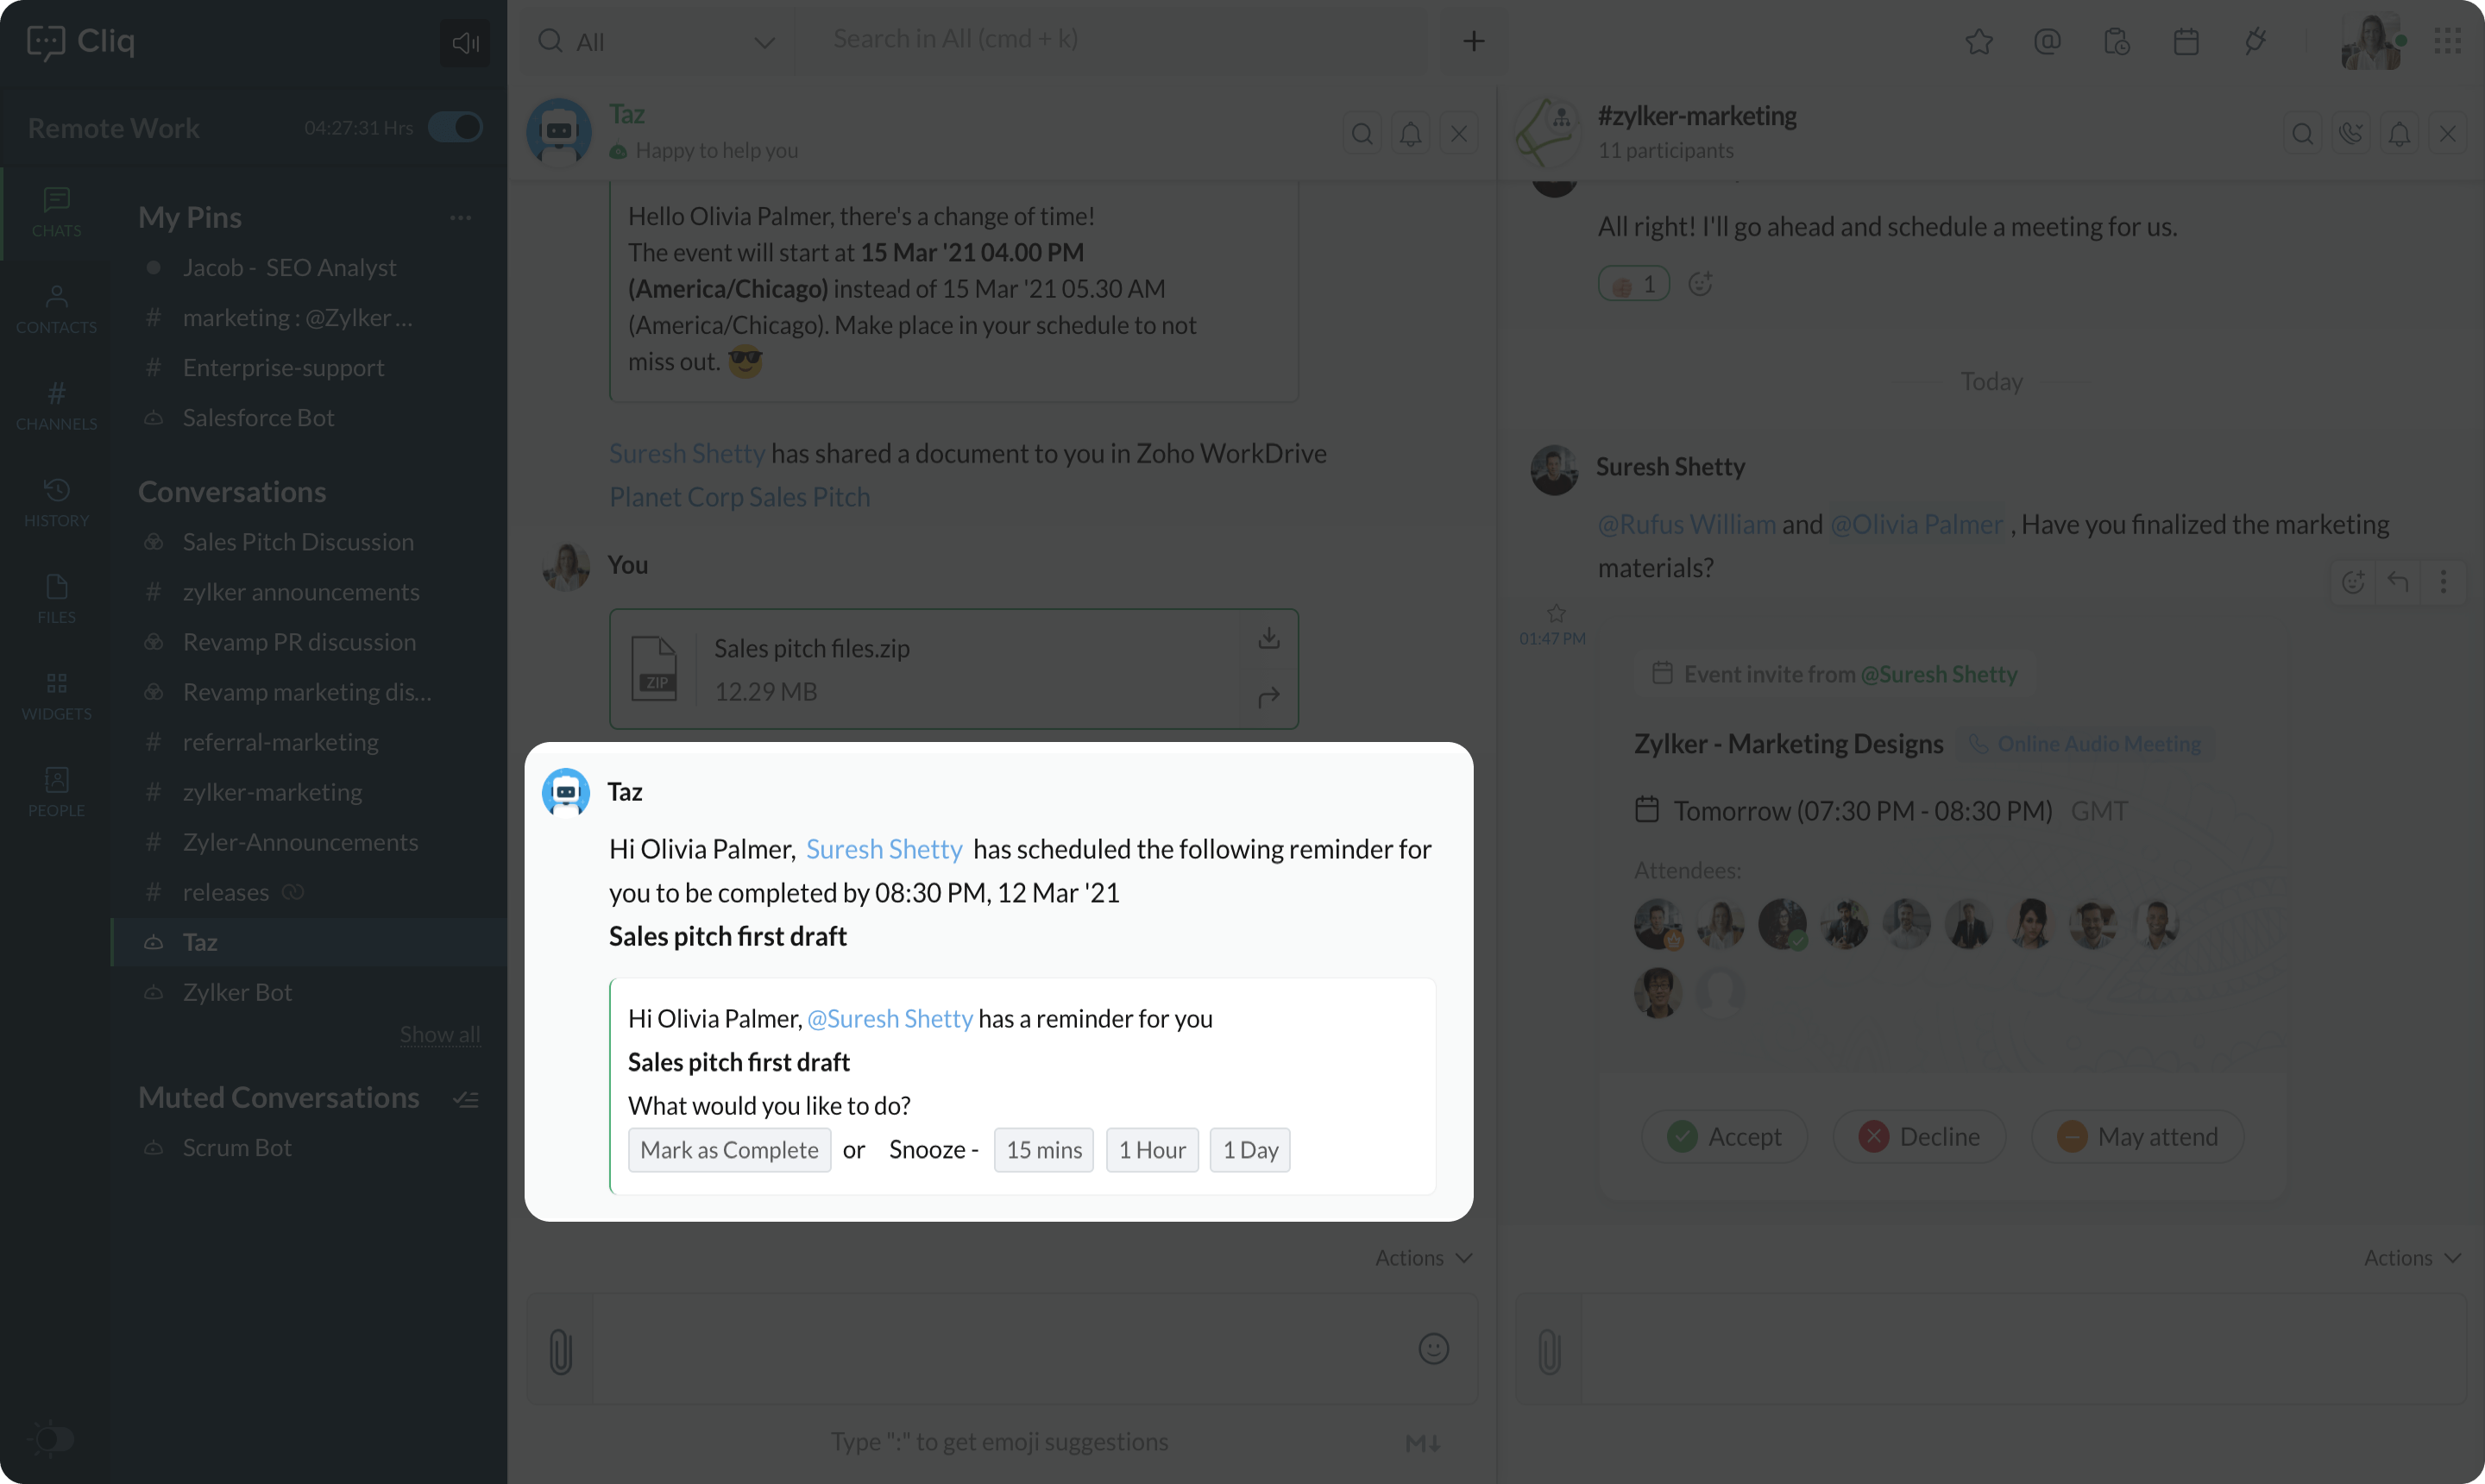Expand the Muted Conversations section
Screen dimensions: 2485x1484
279,1097
